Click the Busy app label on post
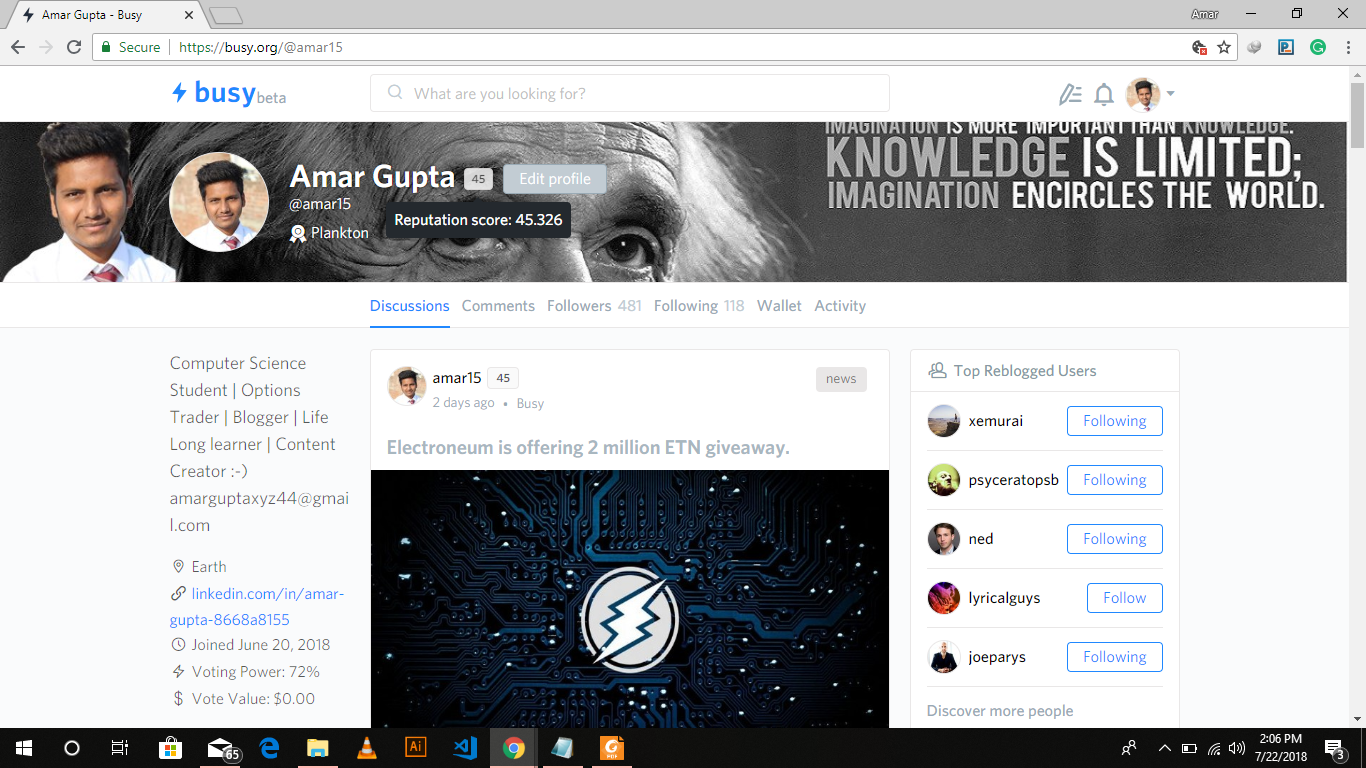 coord(530,403)
